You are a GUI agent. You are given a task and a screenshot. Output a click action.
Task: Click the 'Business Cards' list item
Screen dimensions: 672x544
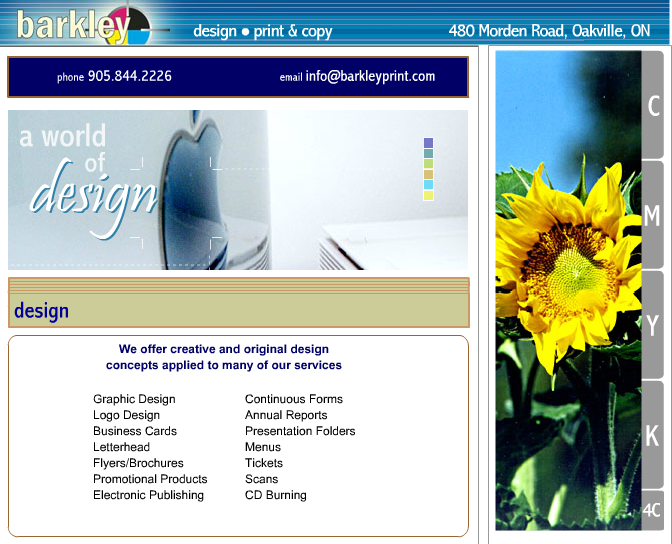click(x=135, y=431)
